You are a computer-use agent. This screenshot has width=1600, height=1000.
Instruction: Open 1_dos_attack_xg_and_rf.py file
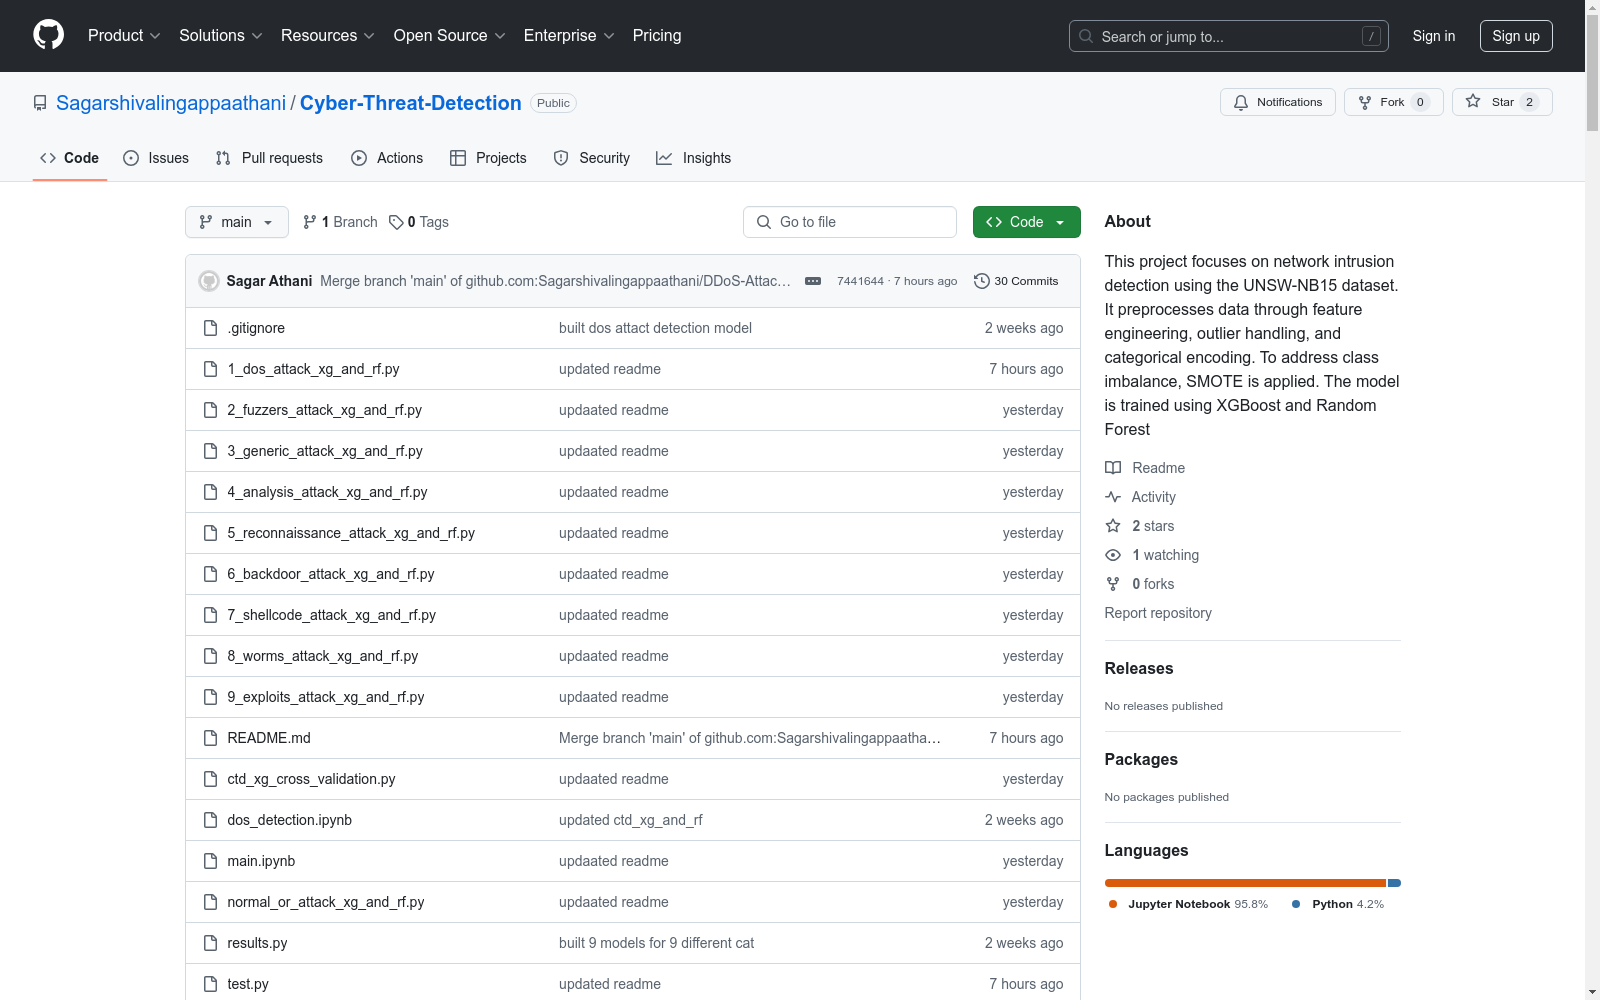313,369
